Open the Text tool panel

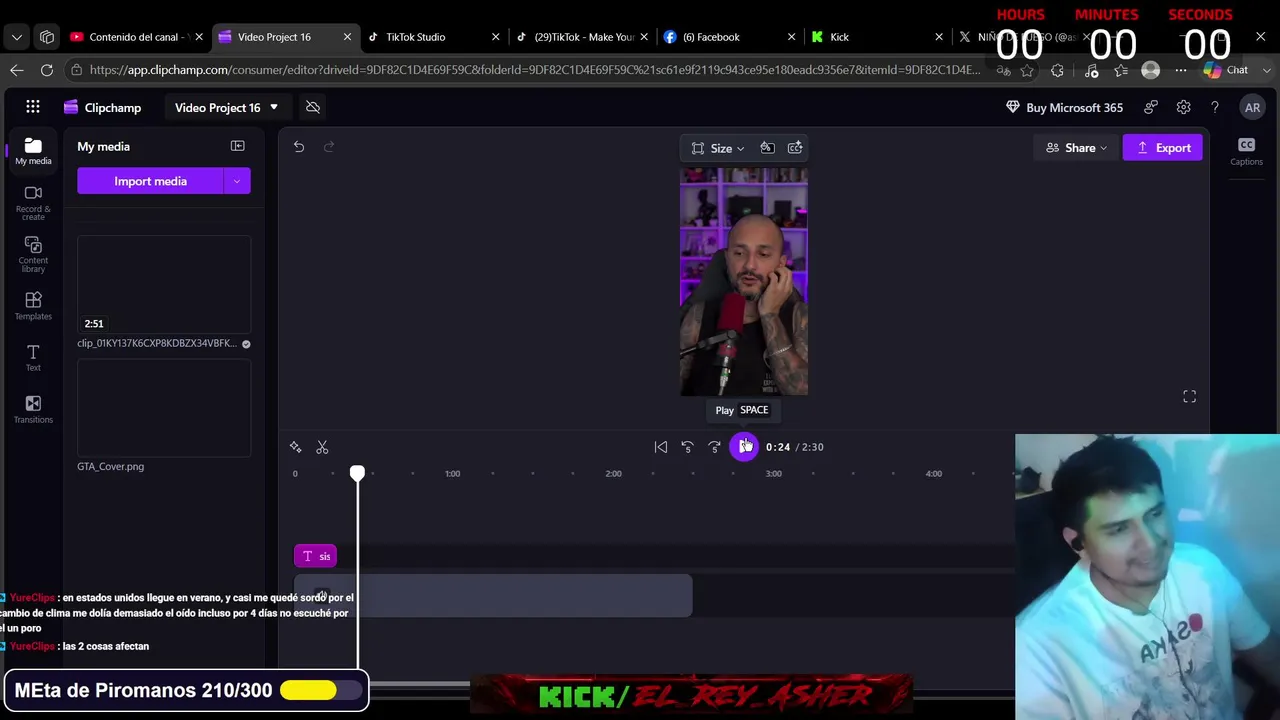click(33, 358)
